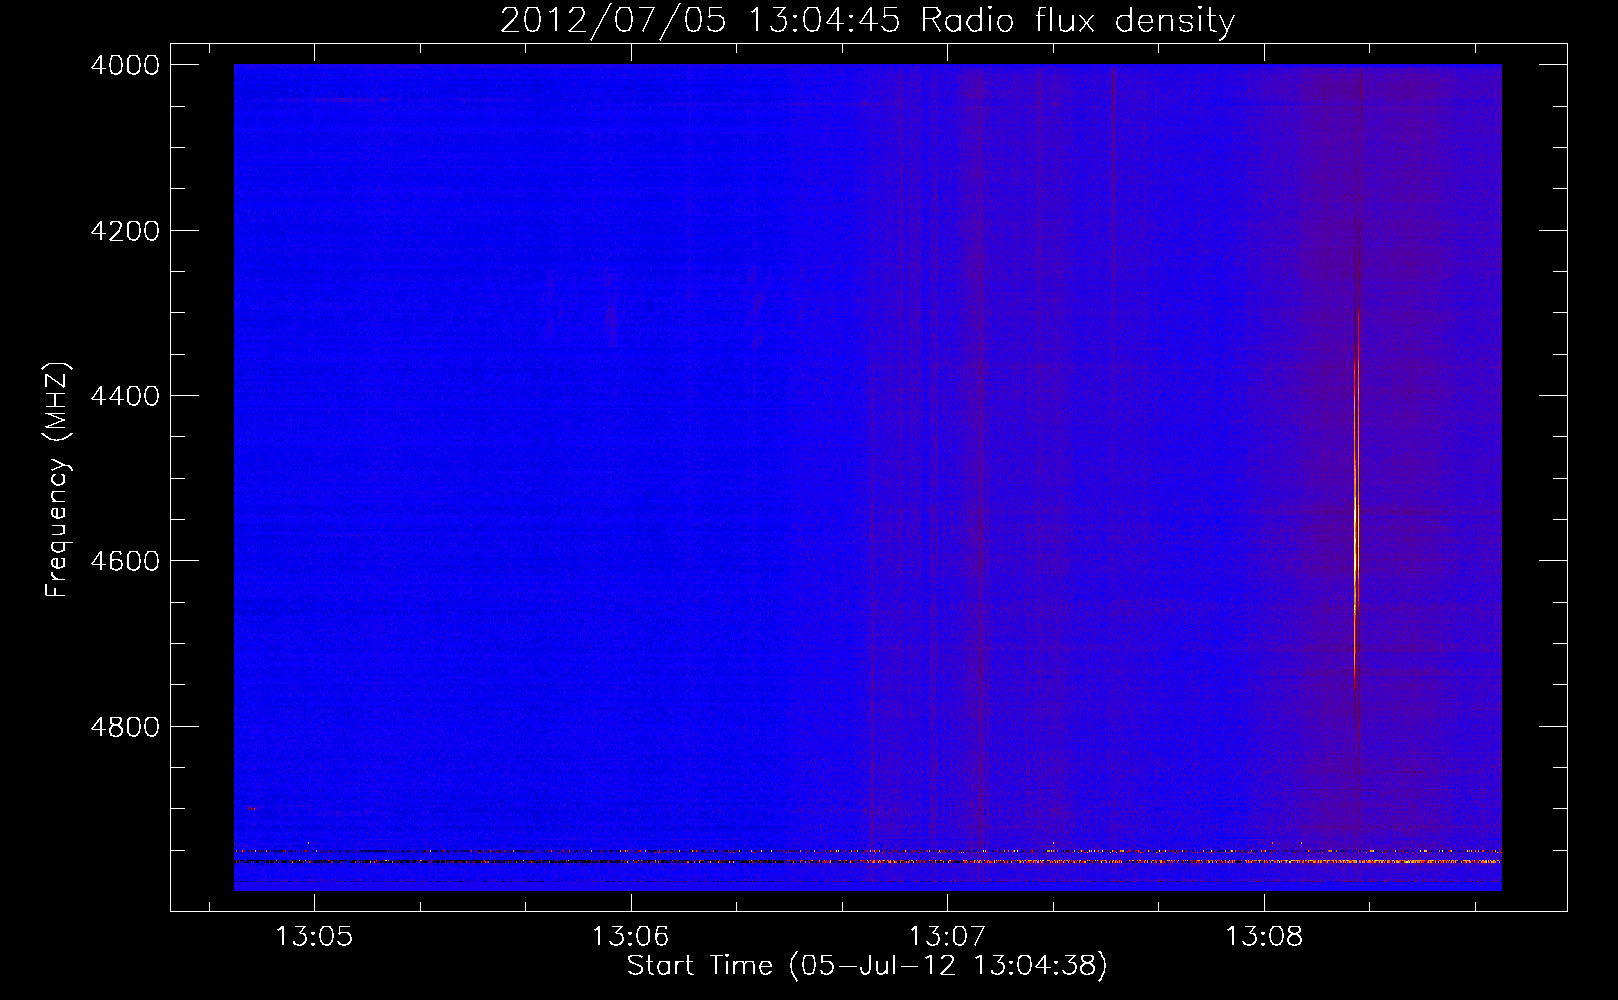This screenshot has width=1618, height=1000.
Task: Select the 'Frequency (MHZ)' axis label
Action: [58, 480]
